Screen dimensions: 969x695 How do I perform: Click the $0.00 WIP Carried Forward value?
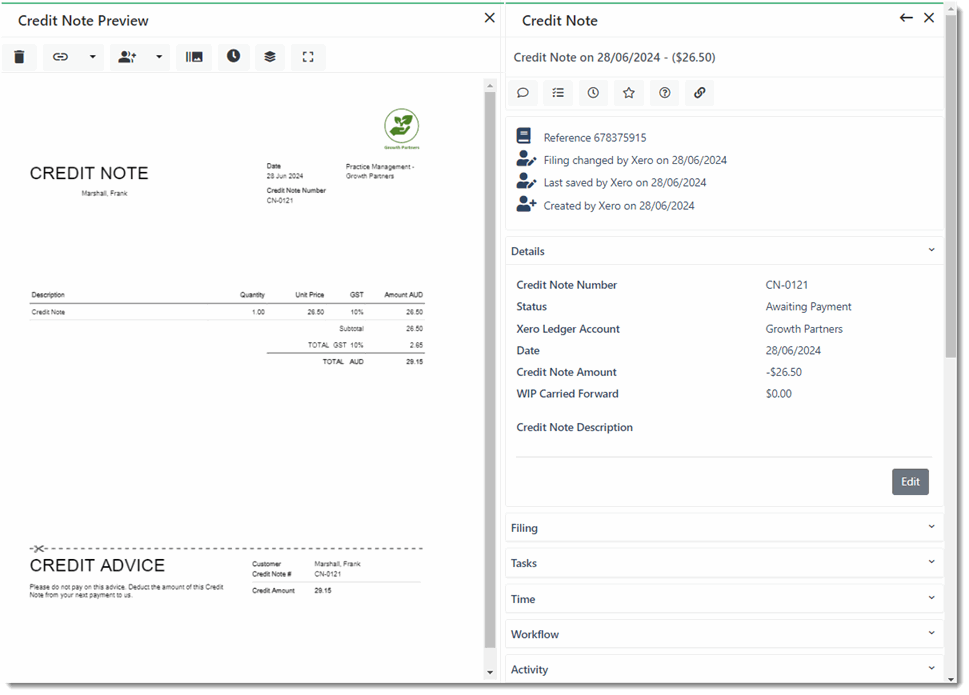778,394
